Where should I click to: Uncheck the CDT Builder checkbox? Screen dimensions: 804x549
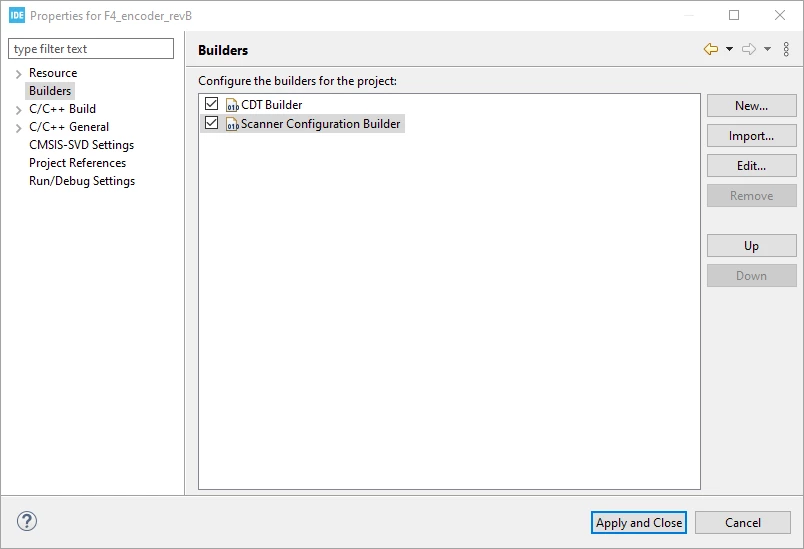pyautogui.click(x=211, y=104)
